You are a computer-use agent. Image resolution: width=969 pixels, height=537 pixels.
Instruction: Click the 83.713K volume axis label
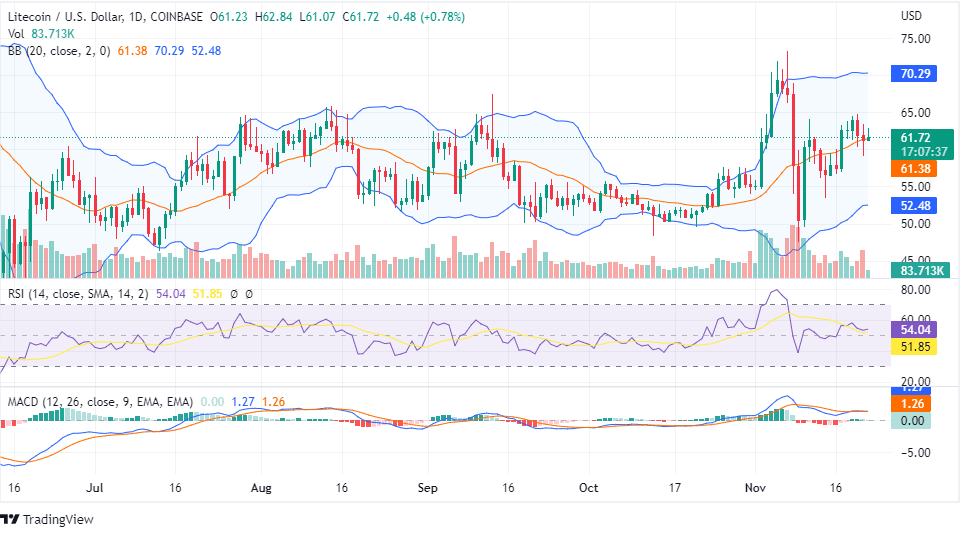click(x=921, y=271)
